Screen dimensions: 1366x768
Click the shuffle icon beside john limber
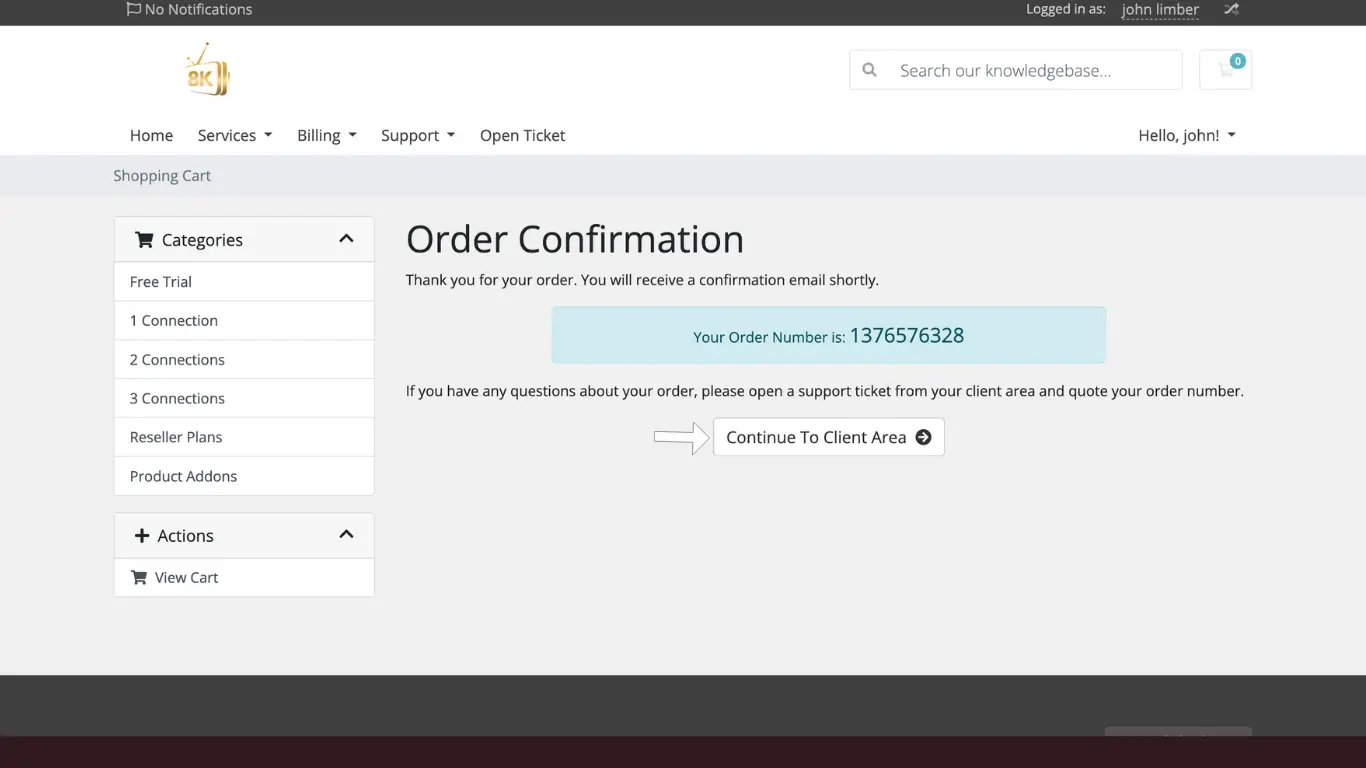[x=1231, y=9]
